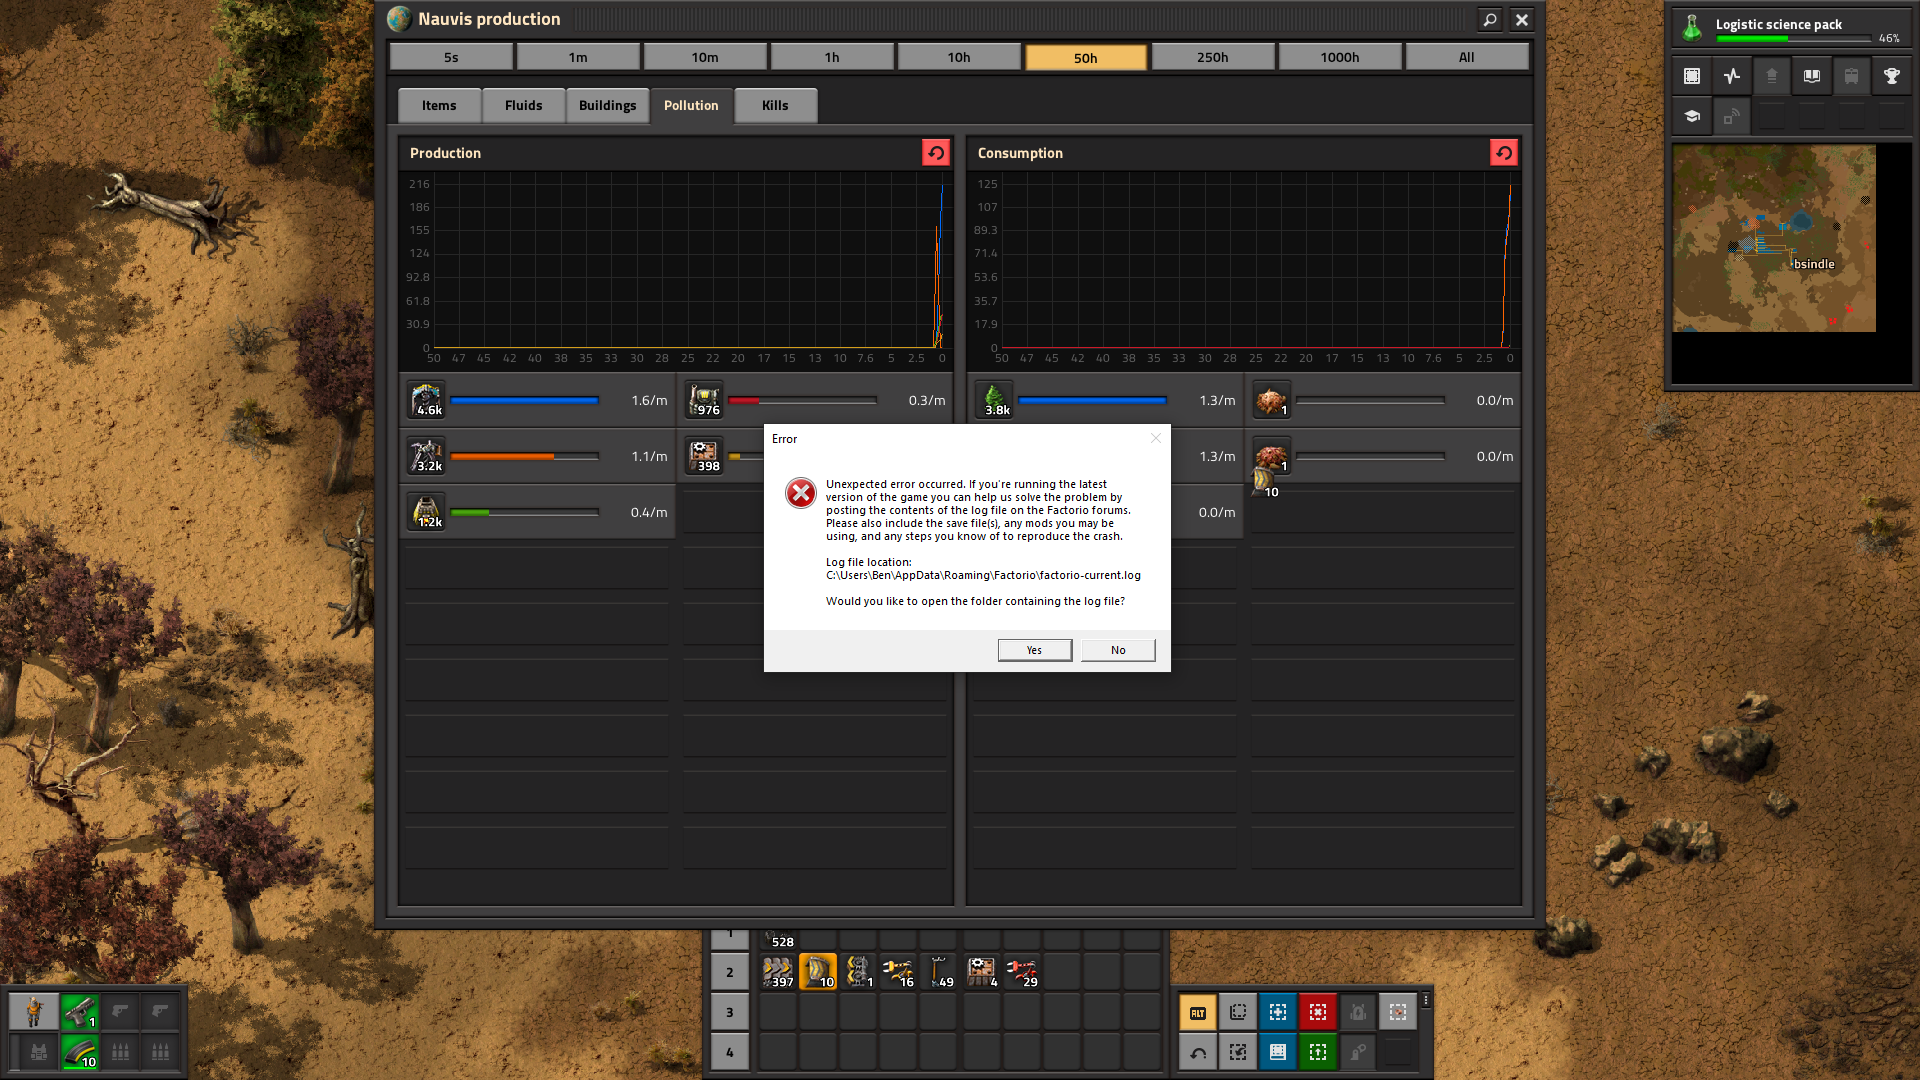Select the 1000h timeframe button

click(x=1340, y=57)
